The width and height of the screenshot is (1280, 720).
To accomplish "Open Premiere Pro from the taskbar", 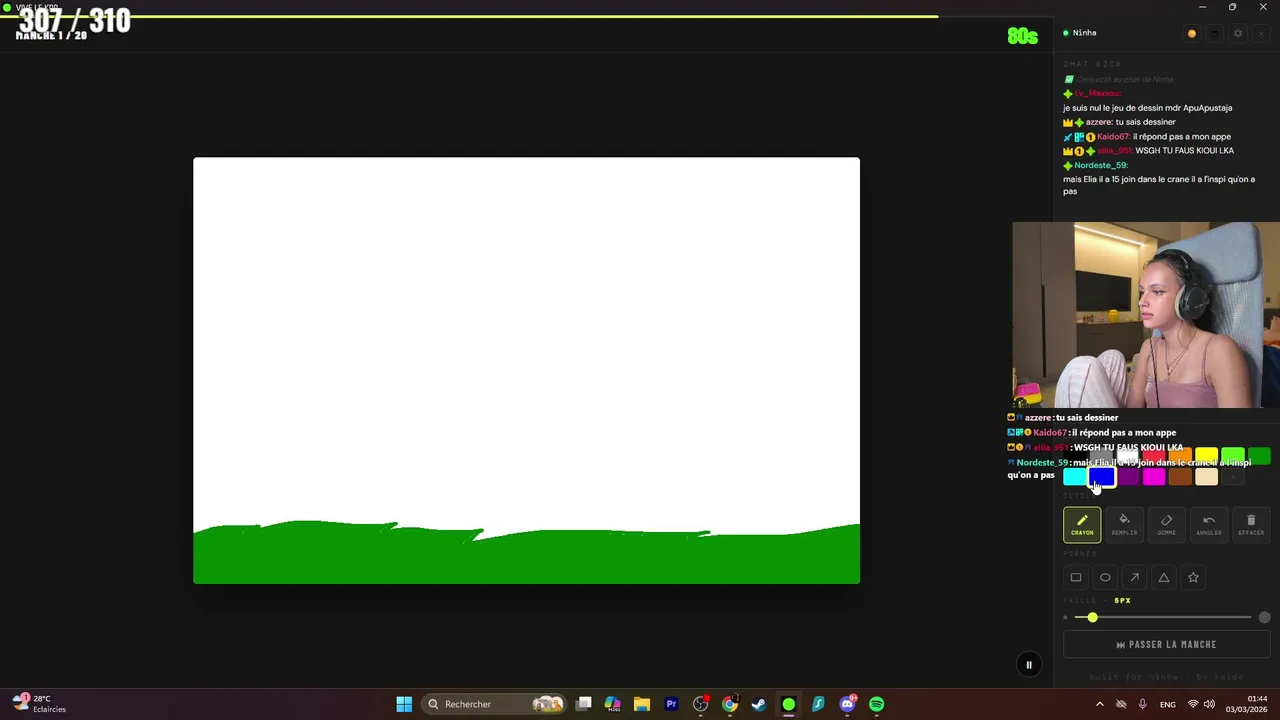I will click(671, 704).
